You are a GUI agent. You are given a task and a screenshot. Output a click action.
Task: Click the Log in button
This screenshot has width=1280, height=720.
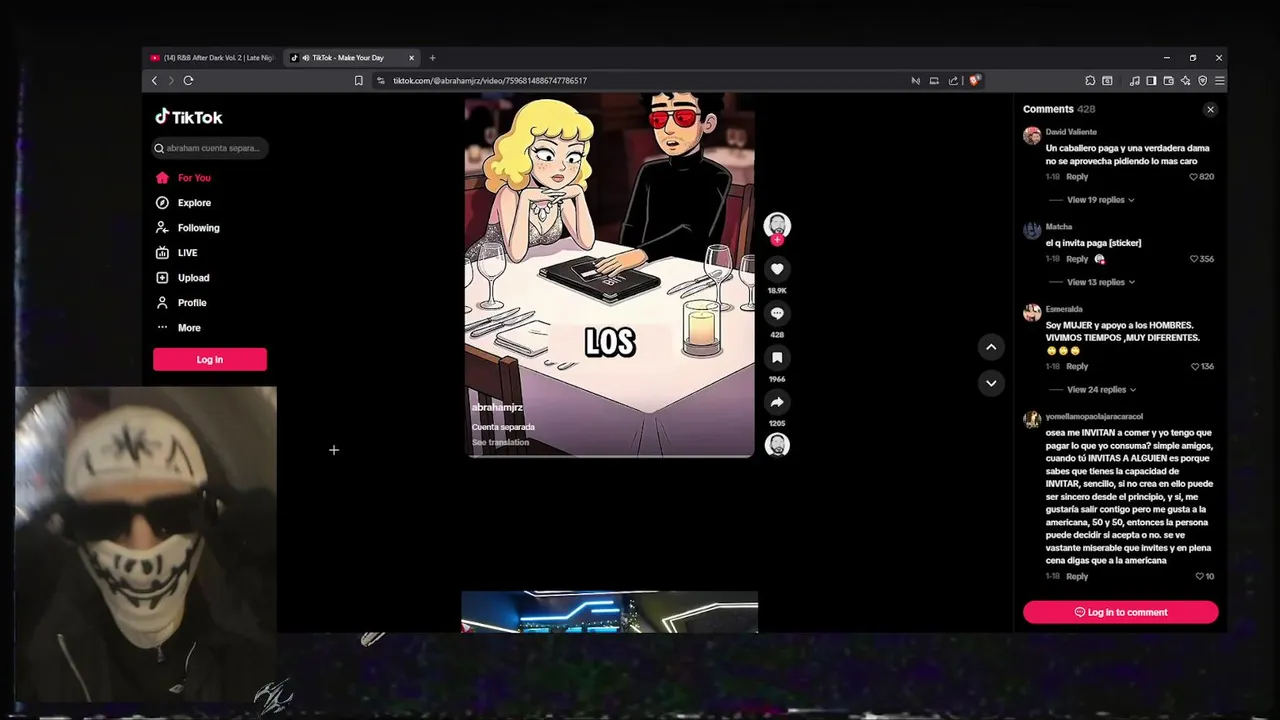tap(210, 359)
